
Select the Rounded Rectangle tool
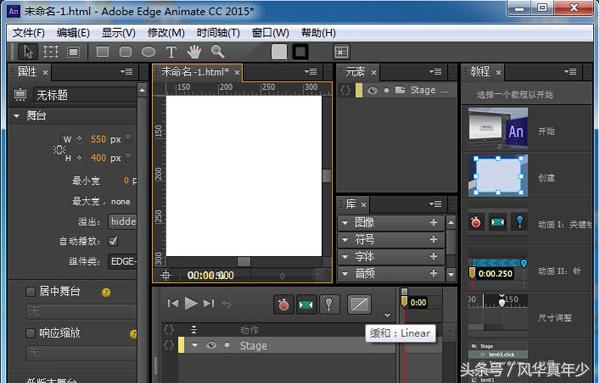pos(125,52)
